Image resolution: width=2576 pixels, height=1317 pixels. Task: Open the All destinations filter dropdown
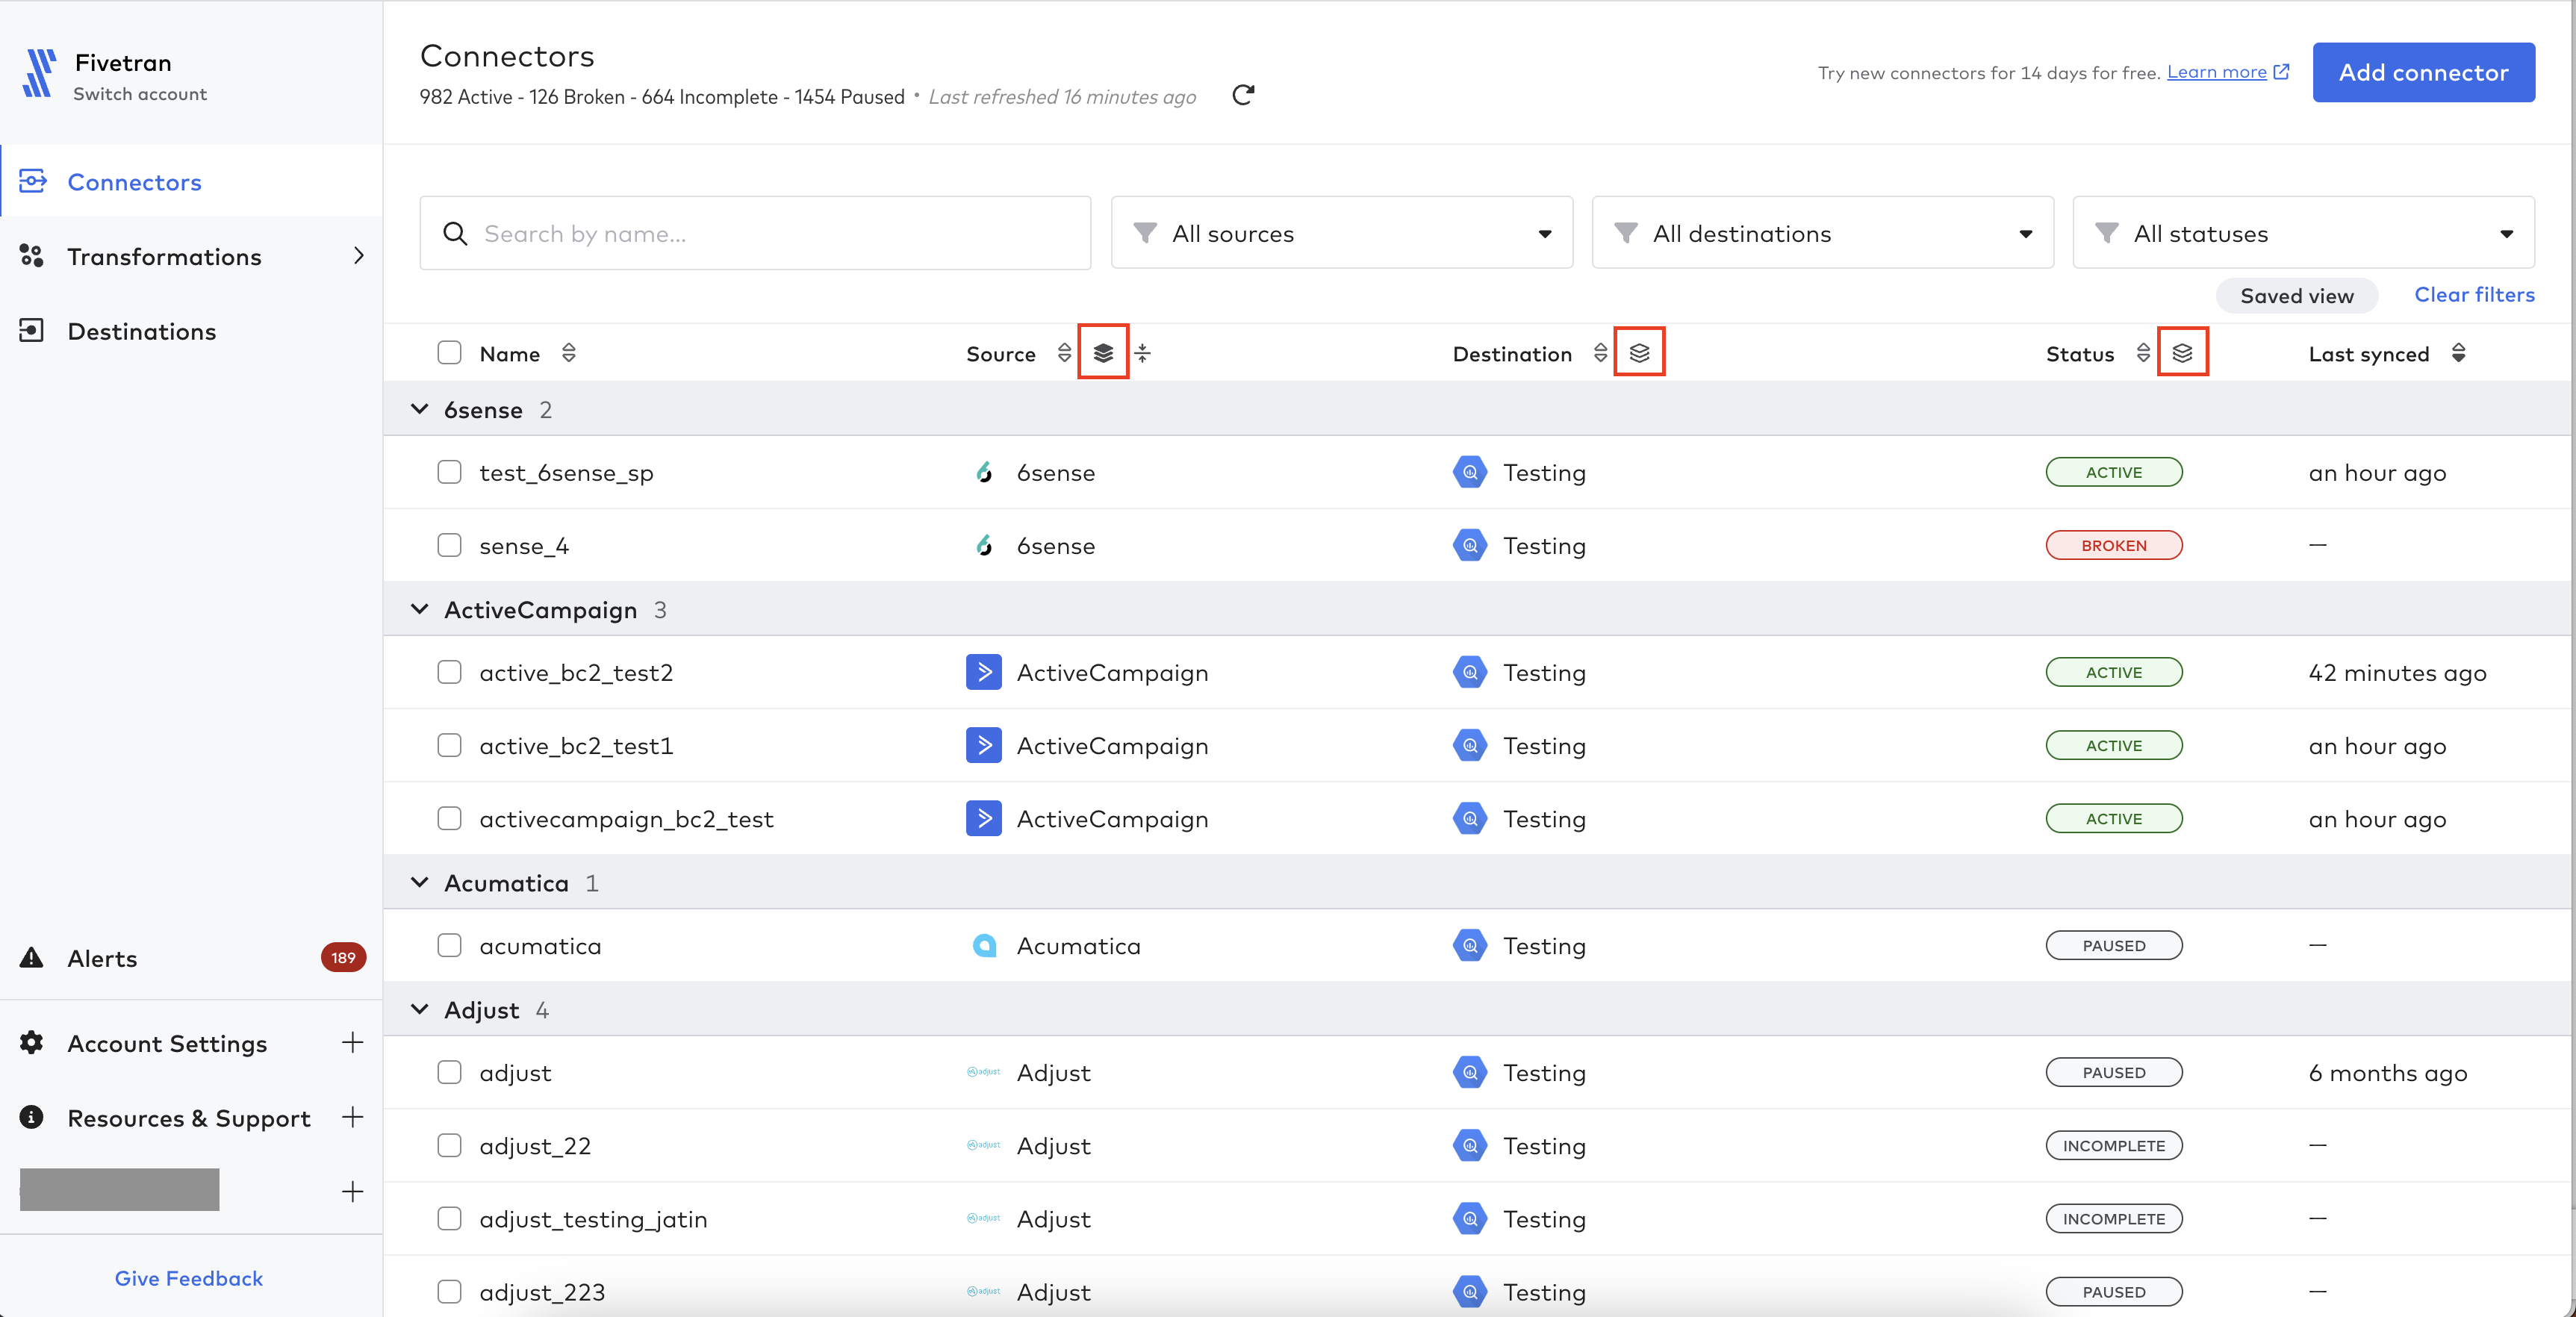click(x=1822, y=233)
